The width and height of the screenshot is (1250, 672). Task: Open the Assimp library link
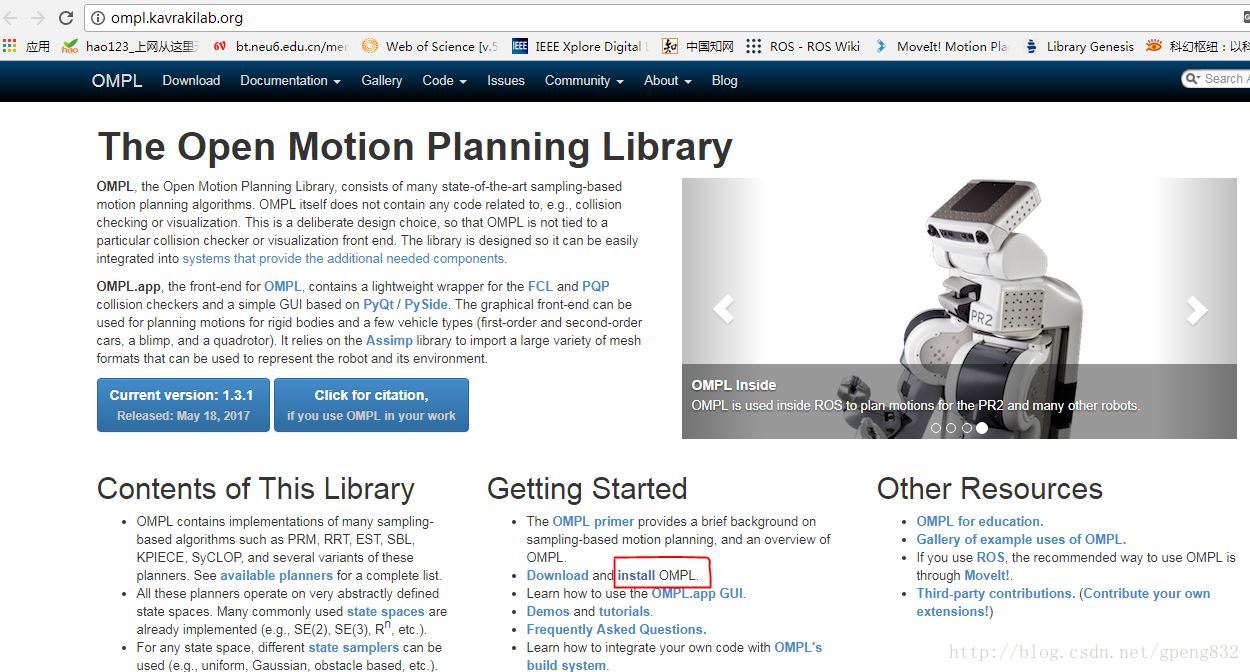(x=389, y=340)
